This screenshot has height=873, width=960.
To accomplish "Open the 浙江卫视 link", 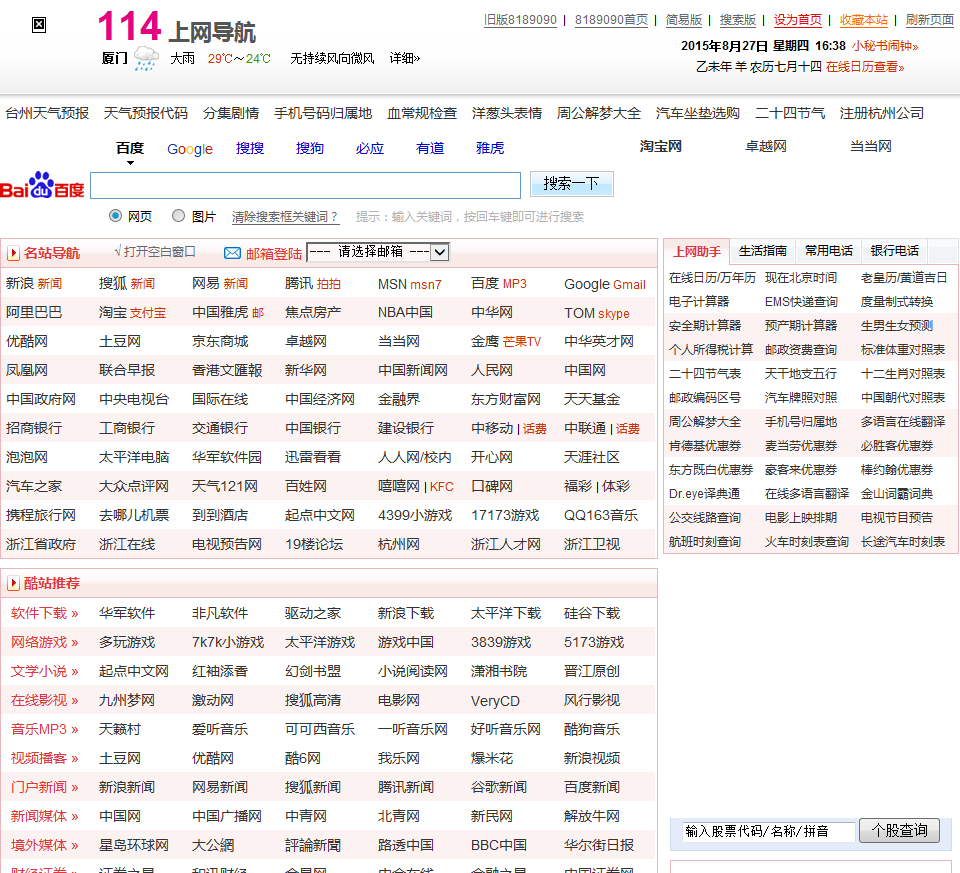I will click(592, 544).
